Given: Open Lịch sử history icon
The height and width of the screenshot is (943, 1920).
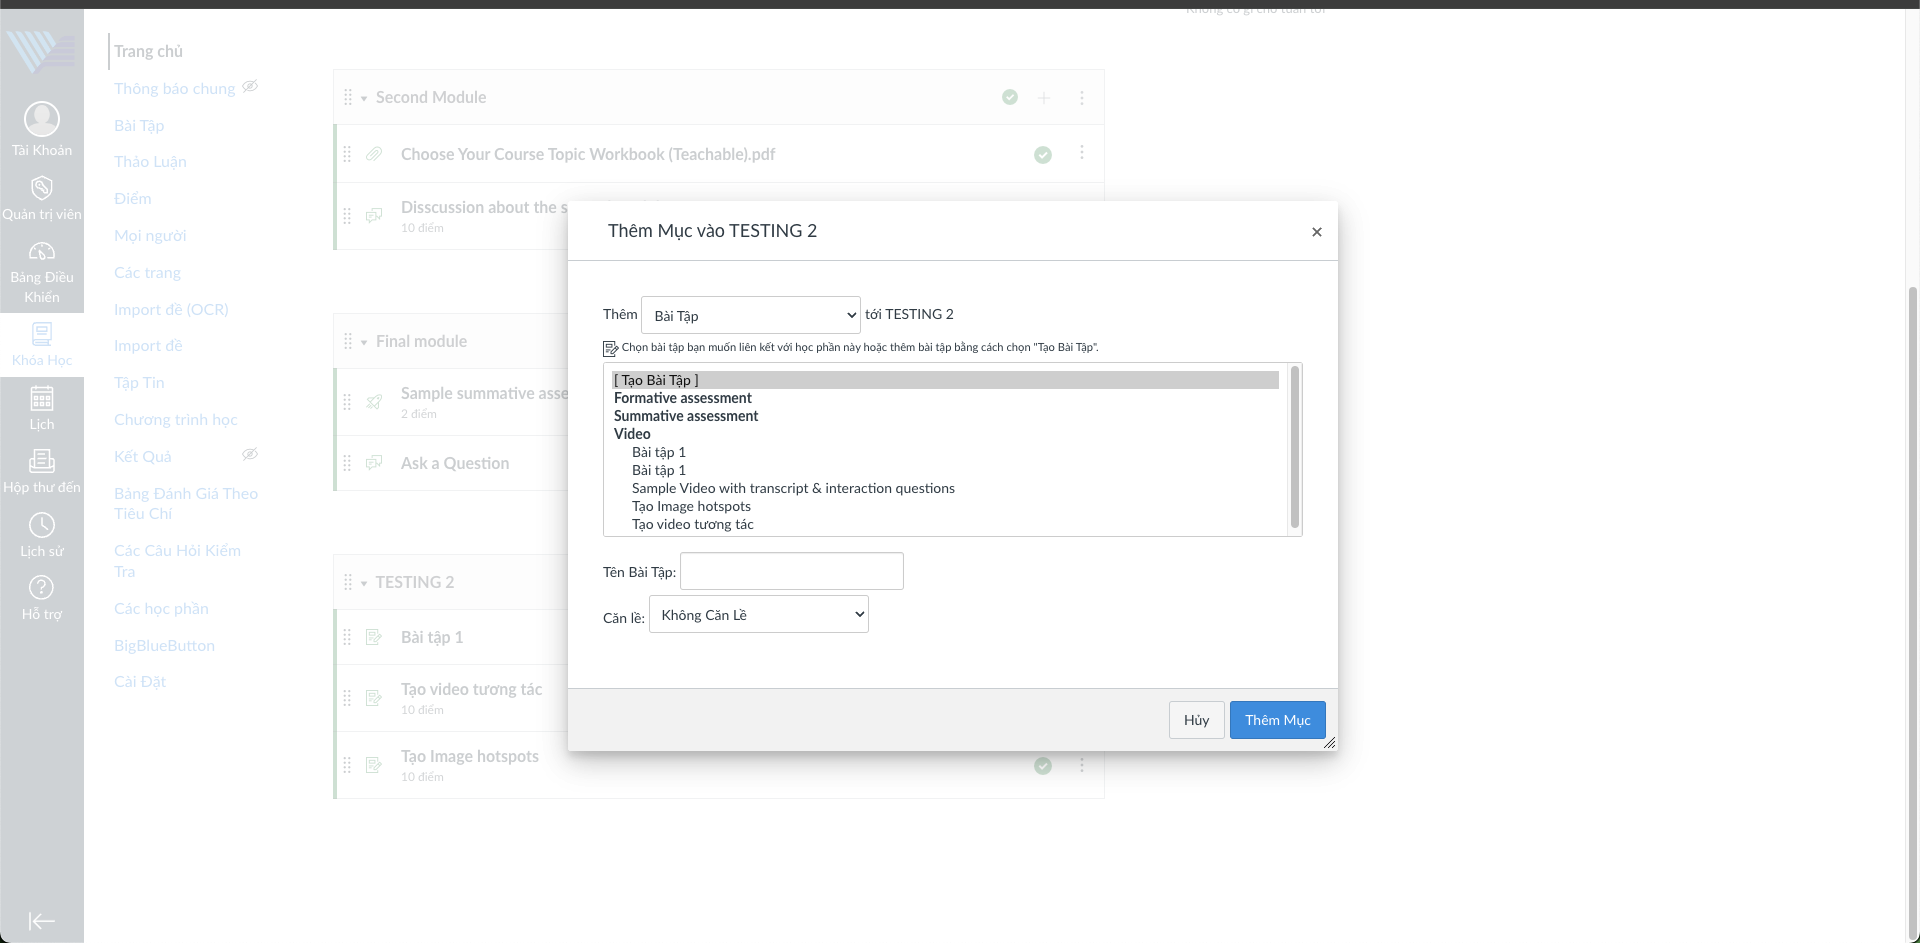Looking at the screenshot, I should click(x=41, y=526).
